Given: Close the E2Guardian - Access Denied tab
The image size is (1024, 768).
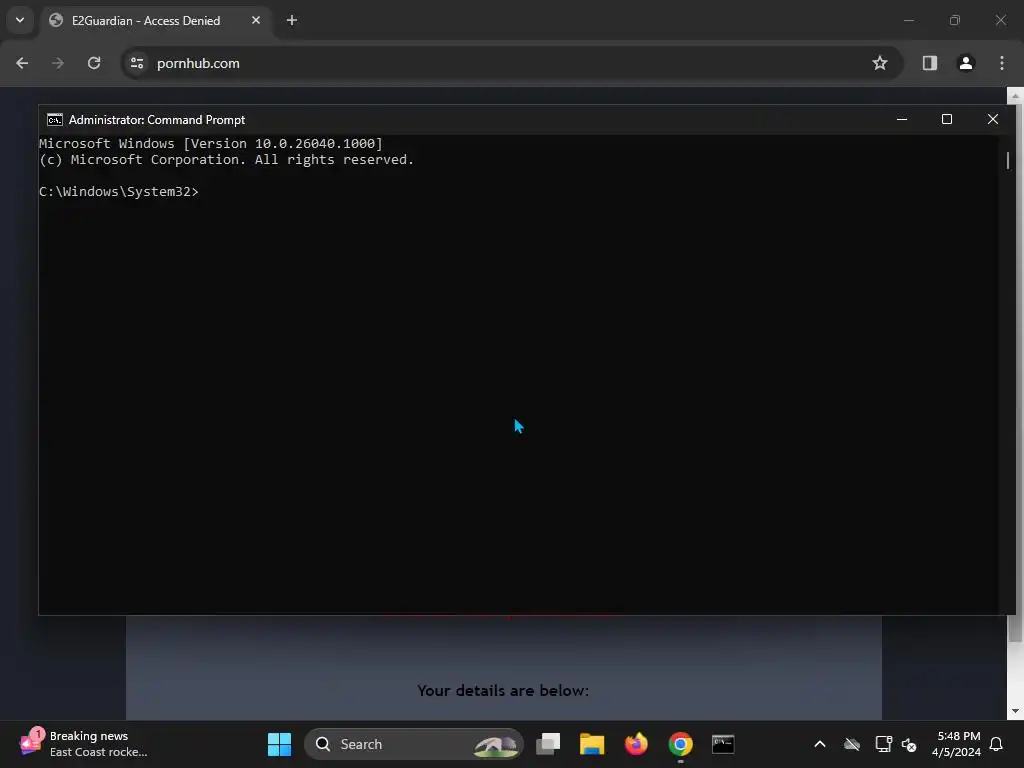Looking at the screenshot, I should click(x=256, y=20).
